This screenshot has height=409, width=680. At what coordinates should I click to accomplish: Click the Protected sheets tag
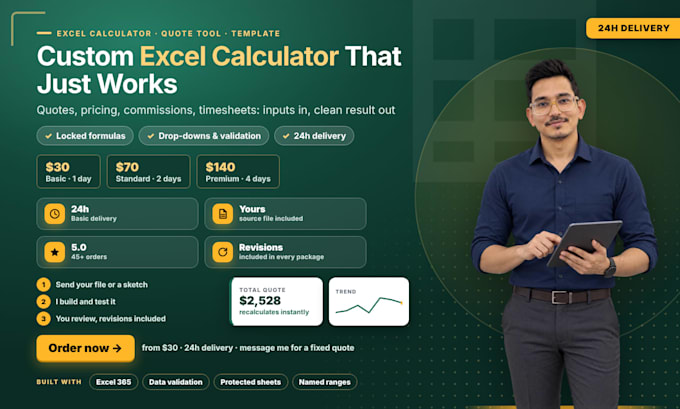tap(251, 382)
